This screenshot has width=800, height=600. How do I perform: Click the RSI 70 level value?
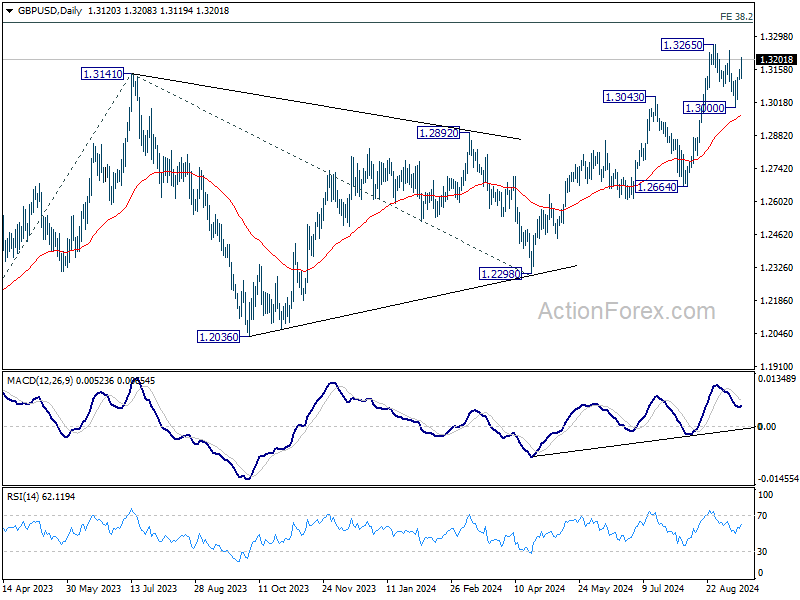(x=762, y=516)
